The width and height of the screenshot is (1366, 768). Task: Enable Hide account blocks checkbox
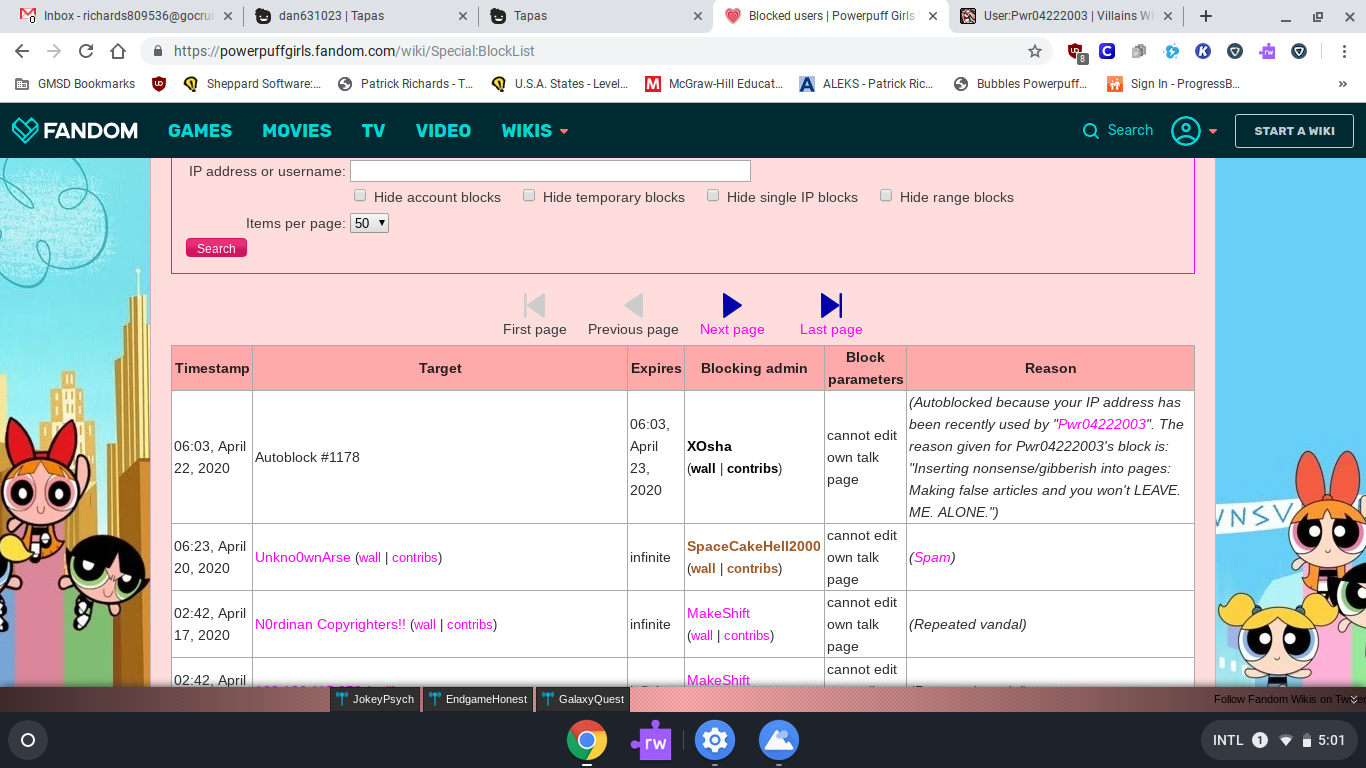click(x=360, y=196)
